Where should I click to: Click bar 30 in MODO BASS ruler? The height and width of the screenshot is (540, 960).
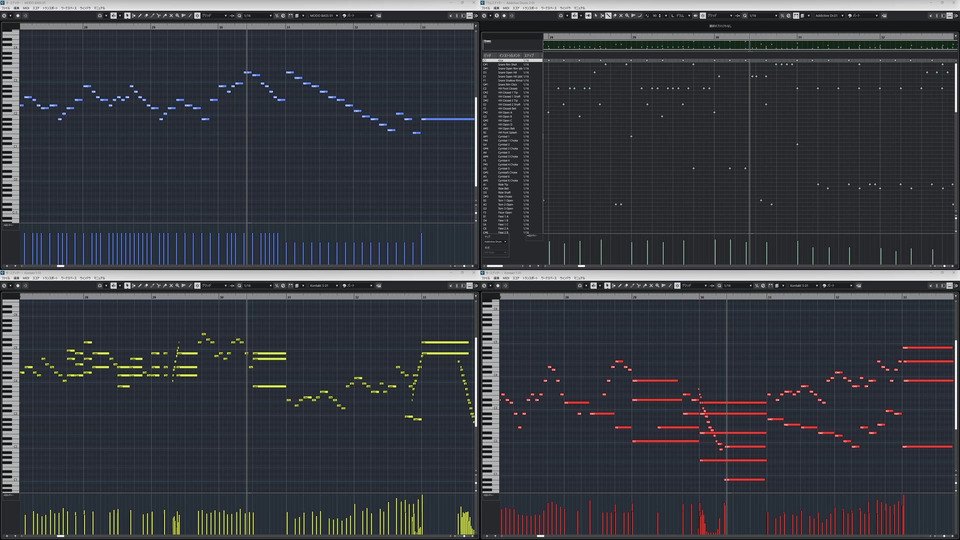(221, 27)
